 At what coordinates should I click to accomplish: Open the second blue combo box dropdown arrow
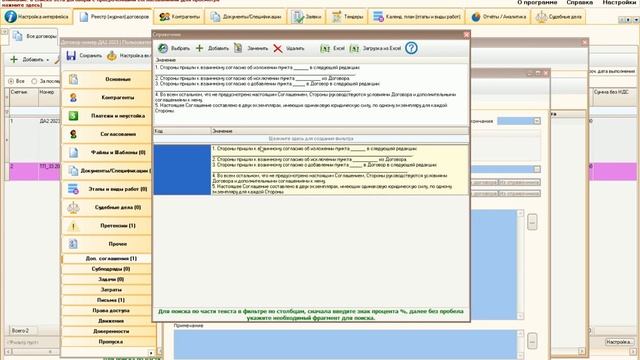click(x=537, y=169)
